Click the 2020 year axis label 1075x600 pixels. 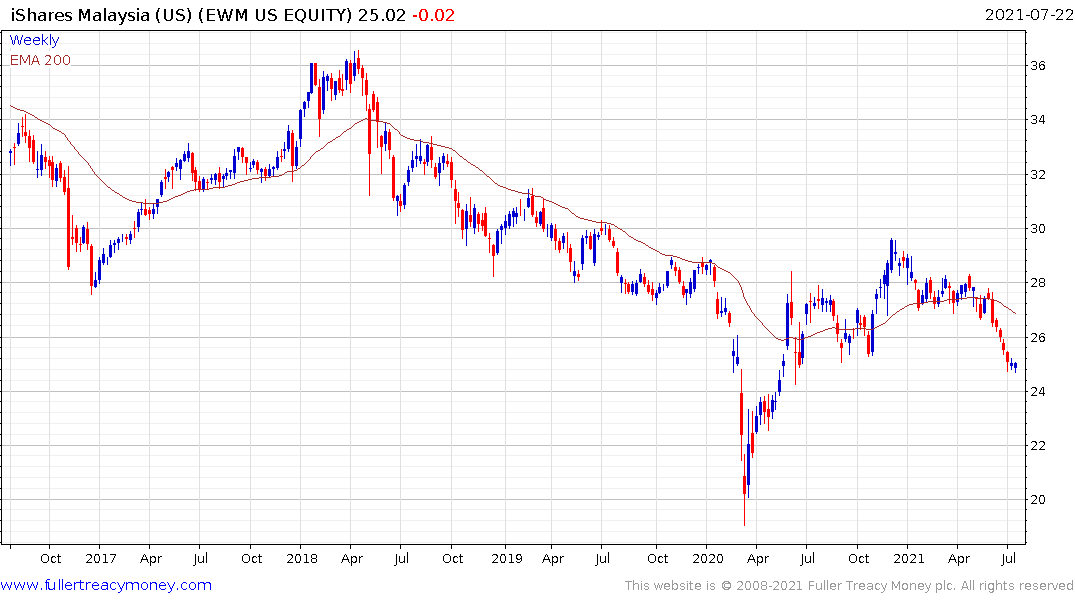[x=708, y=558]
